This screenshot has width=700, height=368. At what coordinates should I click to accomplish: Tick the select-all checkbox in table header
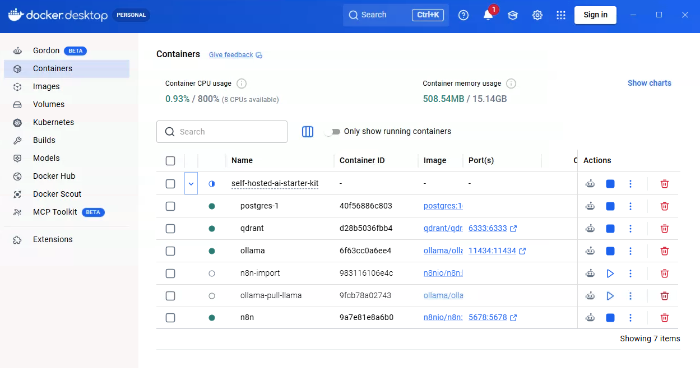(170, 161)
